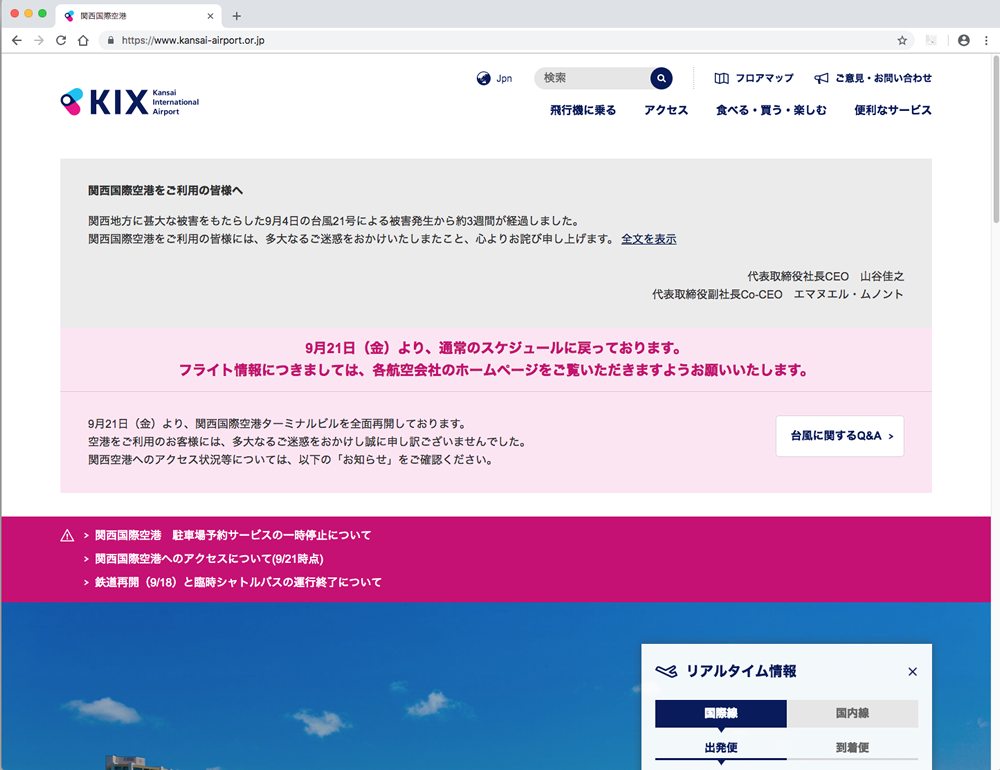Click the エマヌエル・ムノント Co-CEO name text

click(848, 294)
